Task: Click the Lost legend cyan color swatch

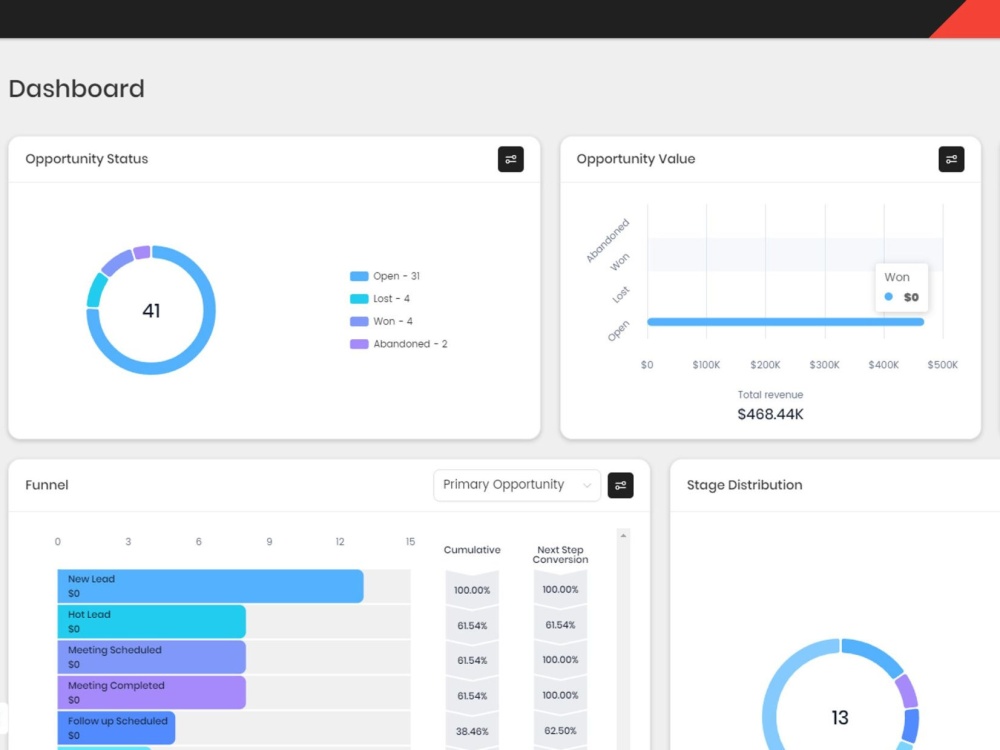Action: pyautogui.click(x=359, y=298)
